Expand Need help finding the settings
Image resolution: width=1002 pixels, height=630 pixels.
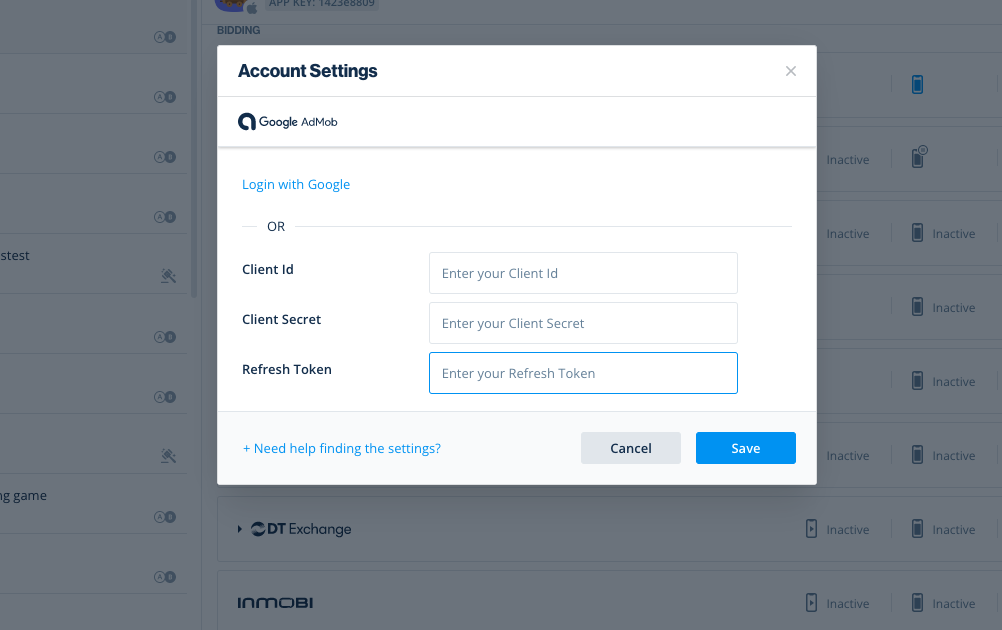[x=341, y=449]
